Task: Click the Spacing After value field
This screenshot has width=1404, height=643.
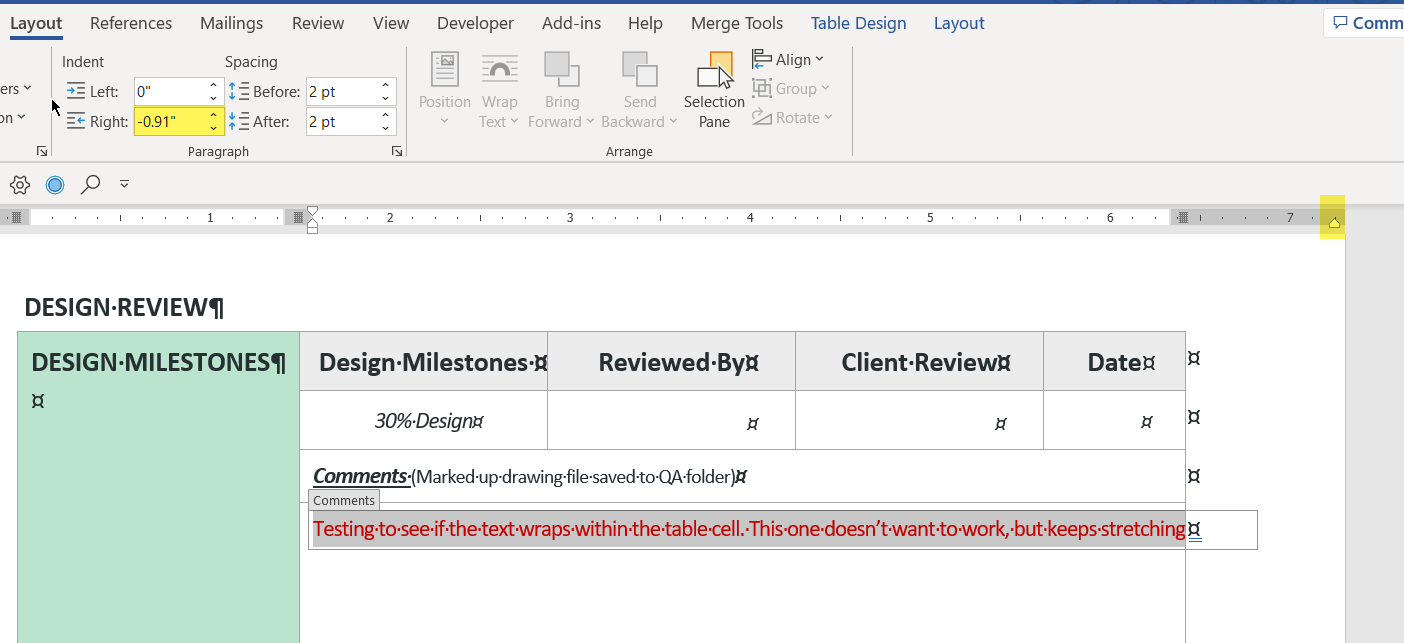Action: pos(342,122)
